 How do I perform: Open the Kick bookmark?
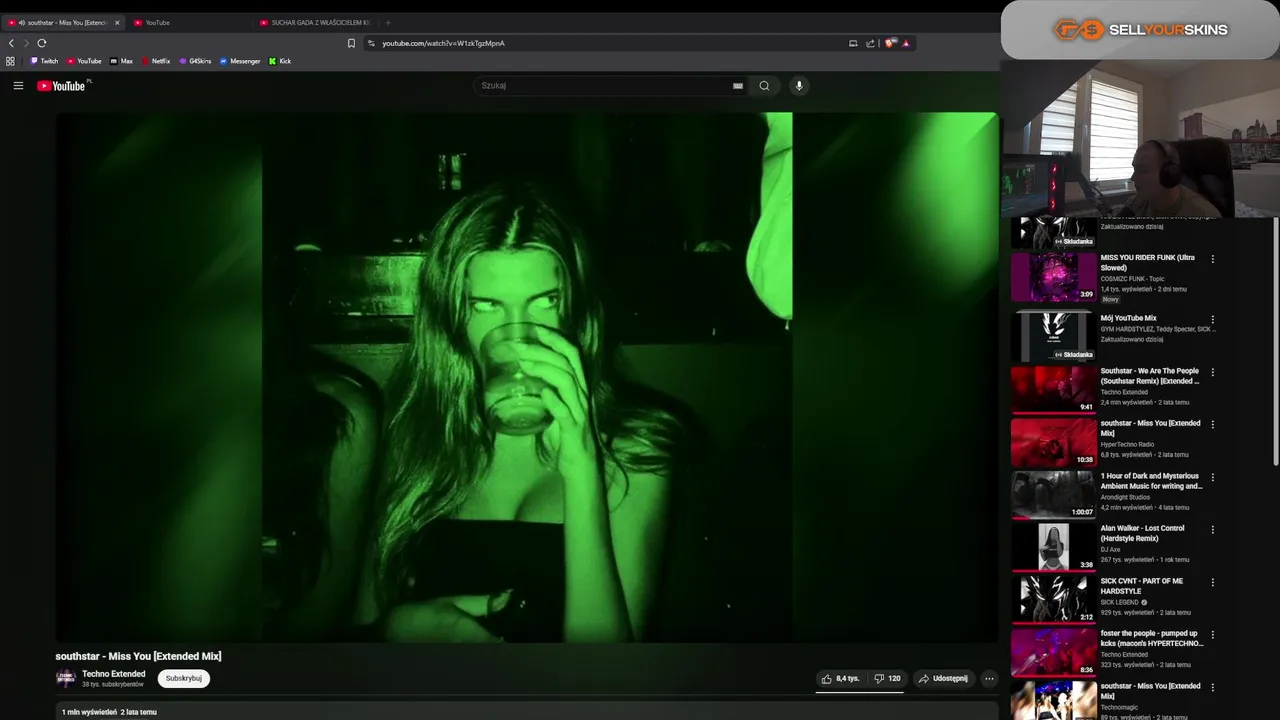coord(280,61)
